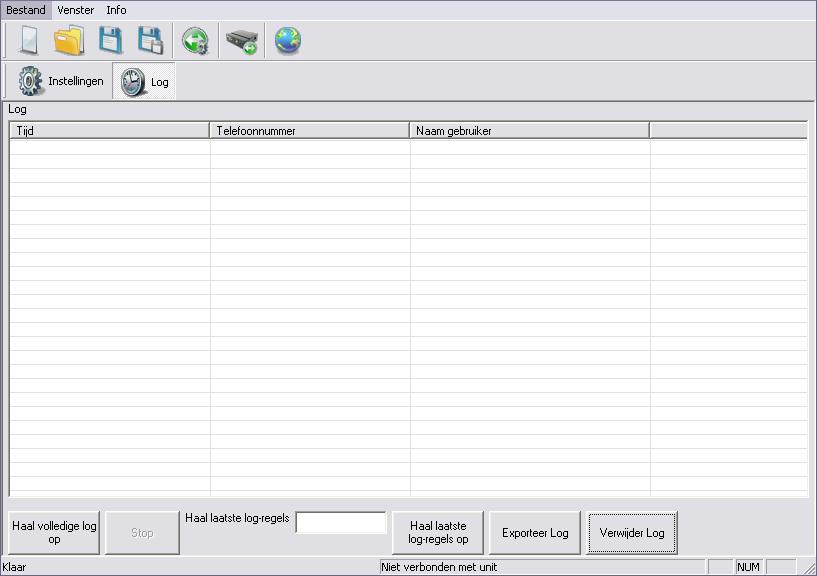Image resolution: width=817 pixels, height=576 pixels.
Task: Click the green arrow with gear icon
Action: pos(195,41)
